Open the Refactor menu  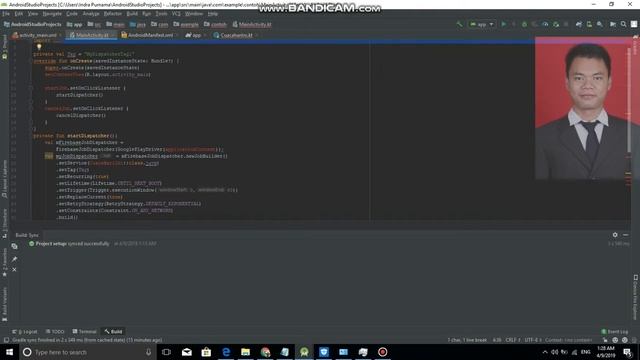click(113, 14)
